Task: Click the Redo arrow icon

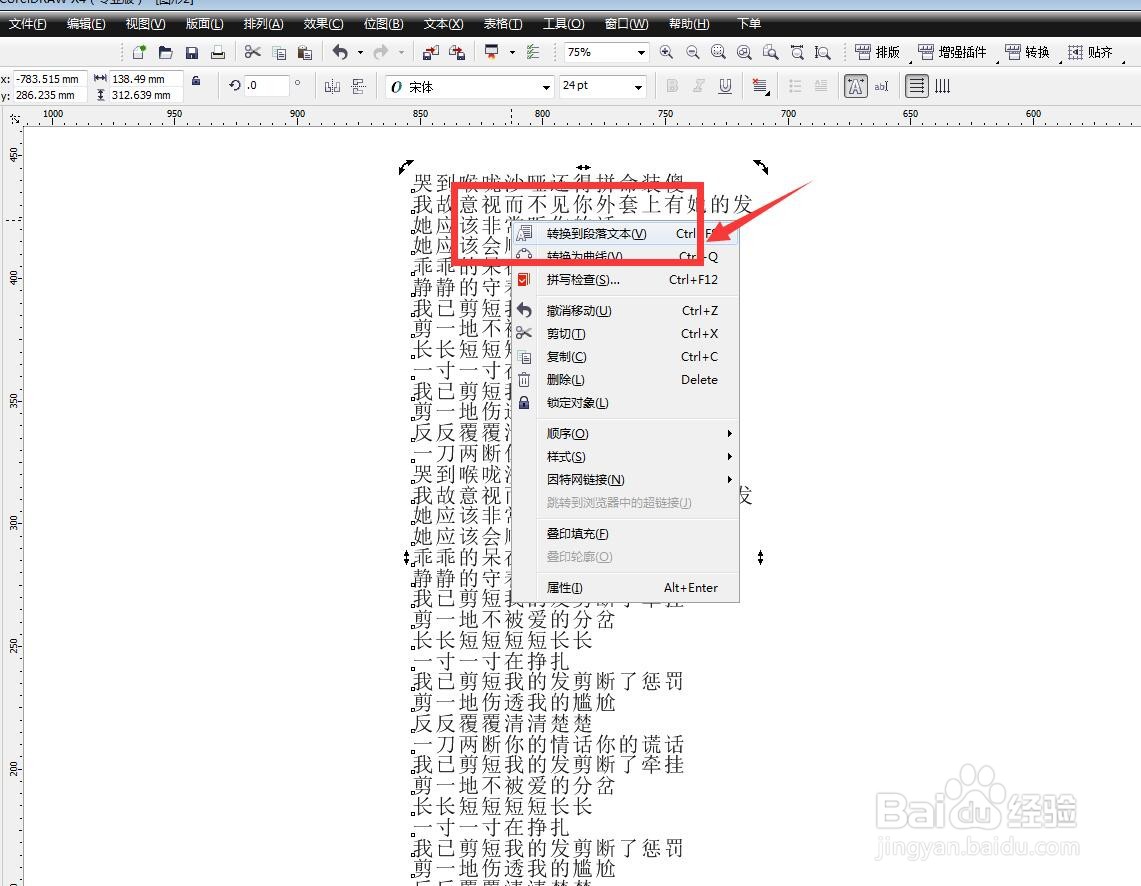Action: click(381, 52)
